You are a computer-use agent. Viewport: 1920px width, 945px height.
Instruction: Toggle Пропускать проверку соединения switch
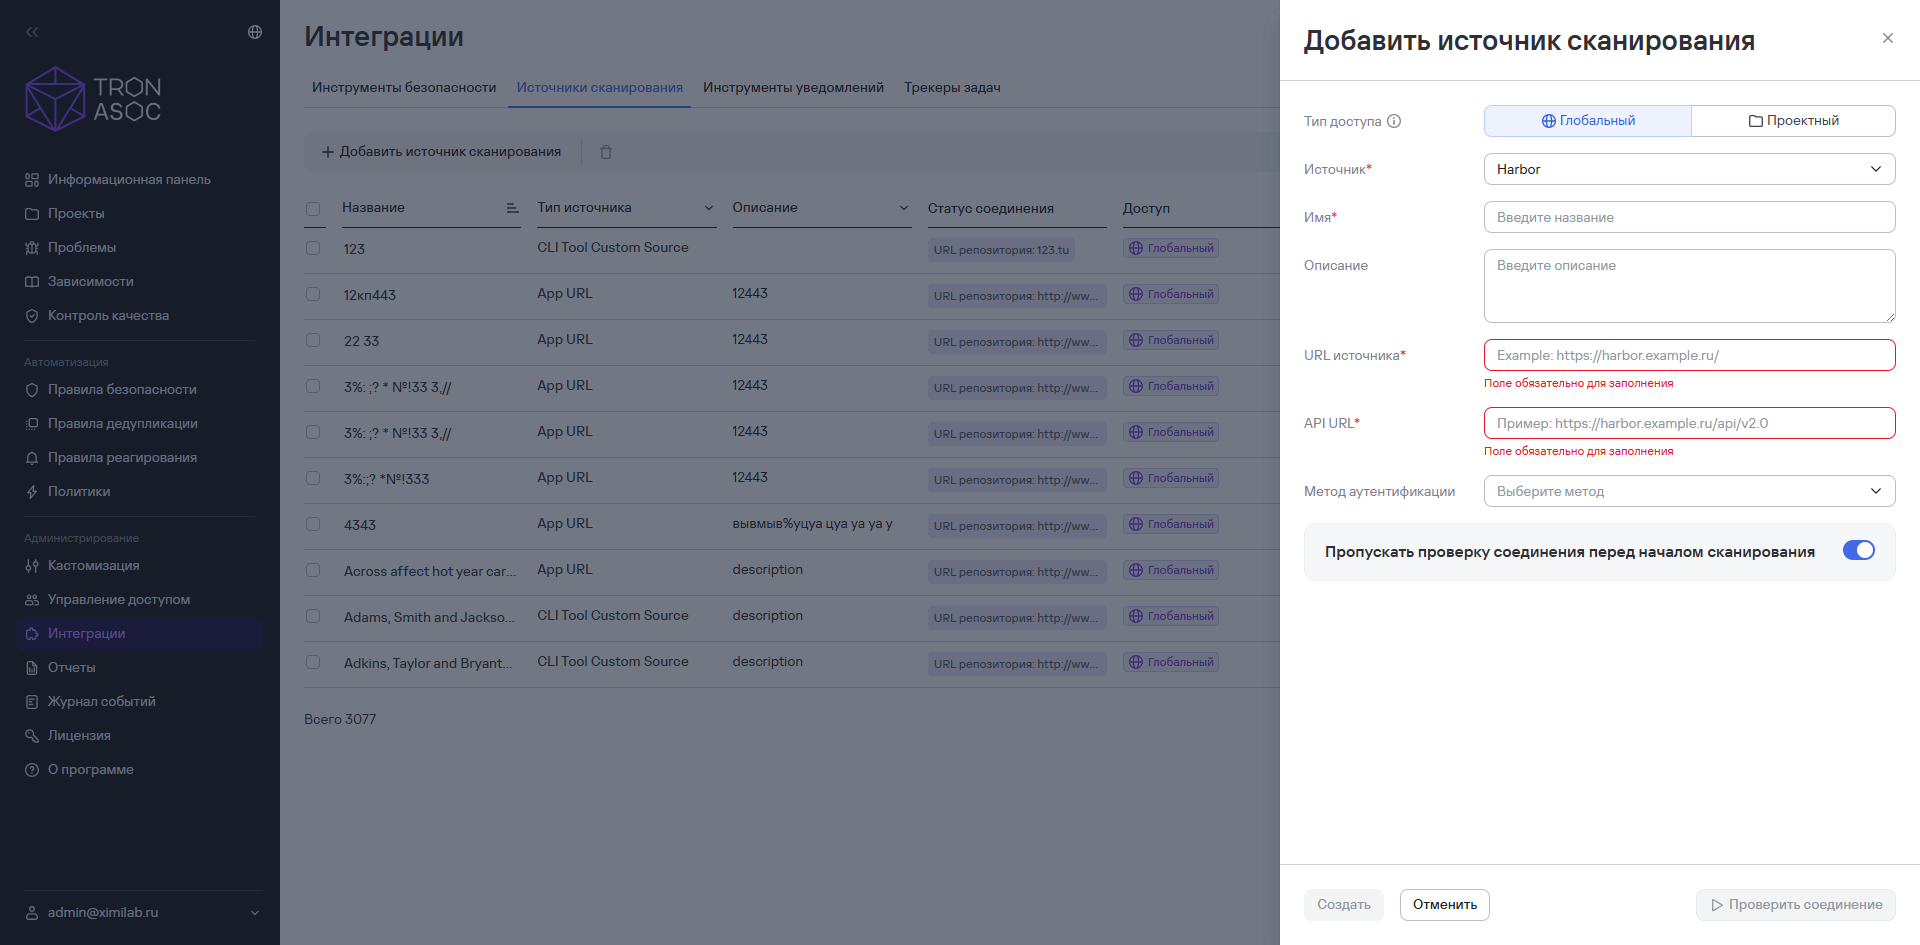pyautogui.click(x=1859, y=551)
